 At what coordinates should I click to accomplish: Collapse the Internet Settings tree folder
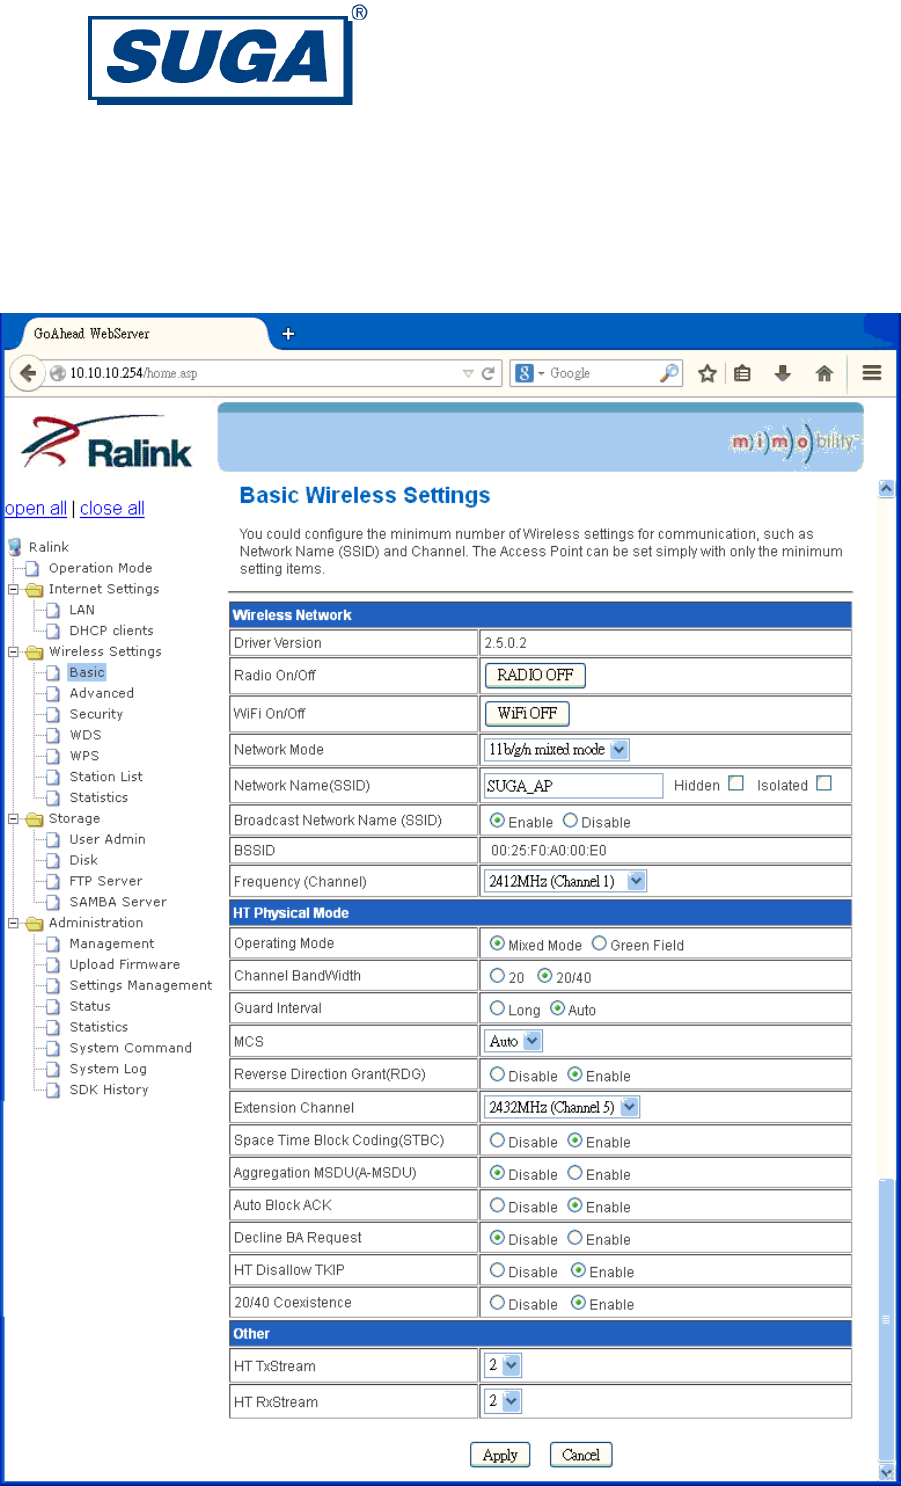tap(14, 590)
